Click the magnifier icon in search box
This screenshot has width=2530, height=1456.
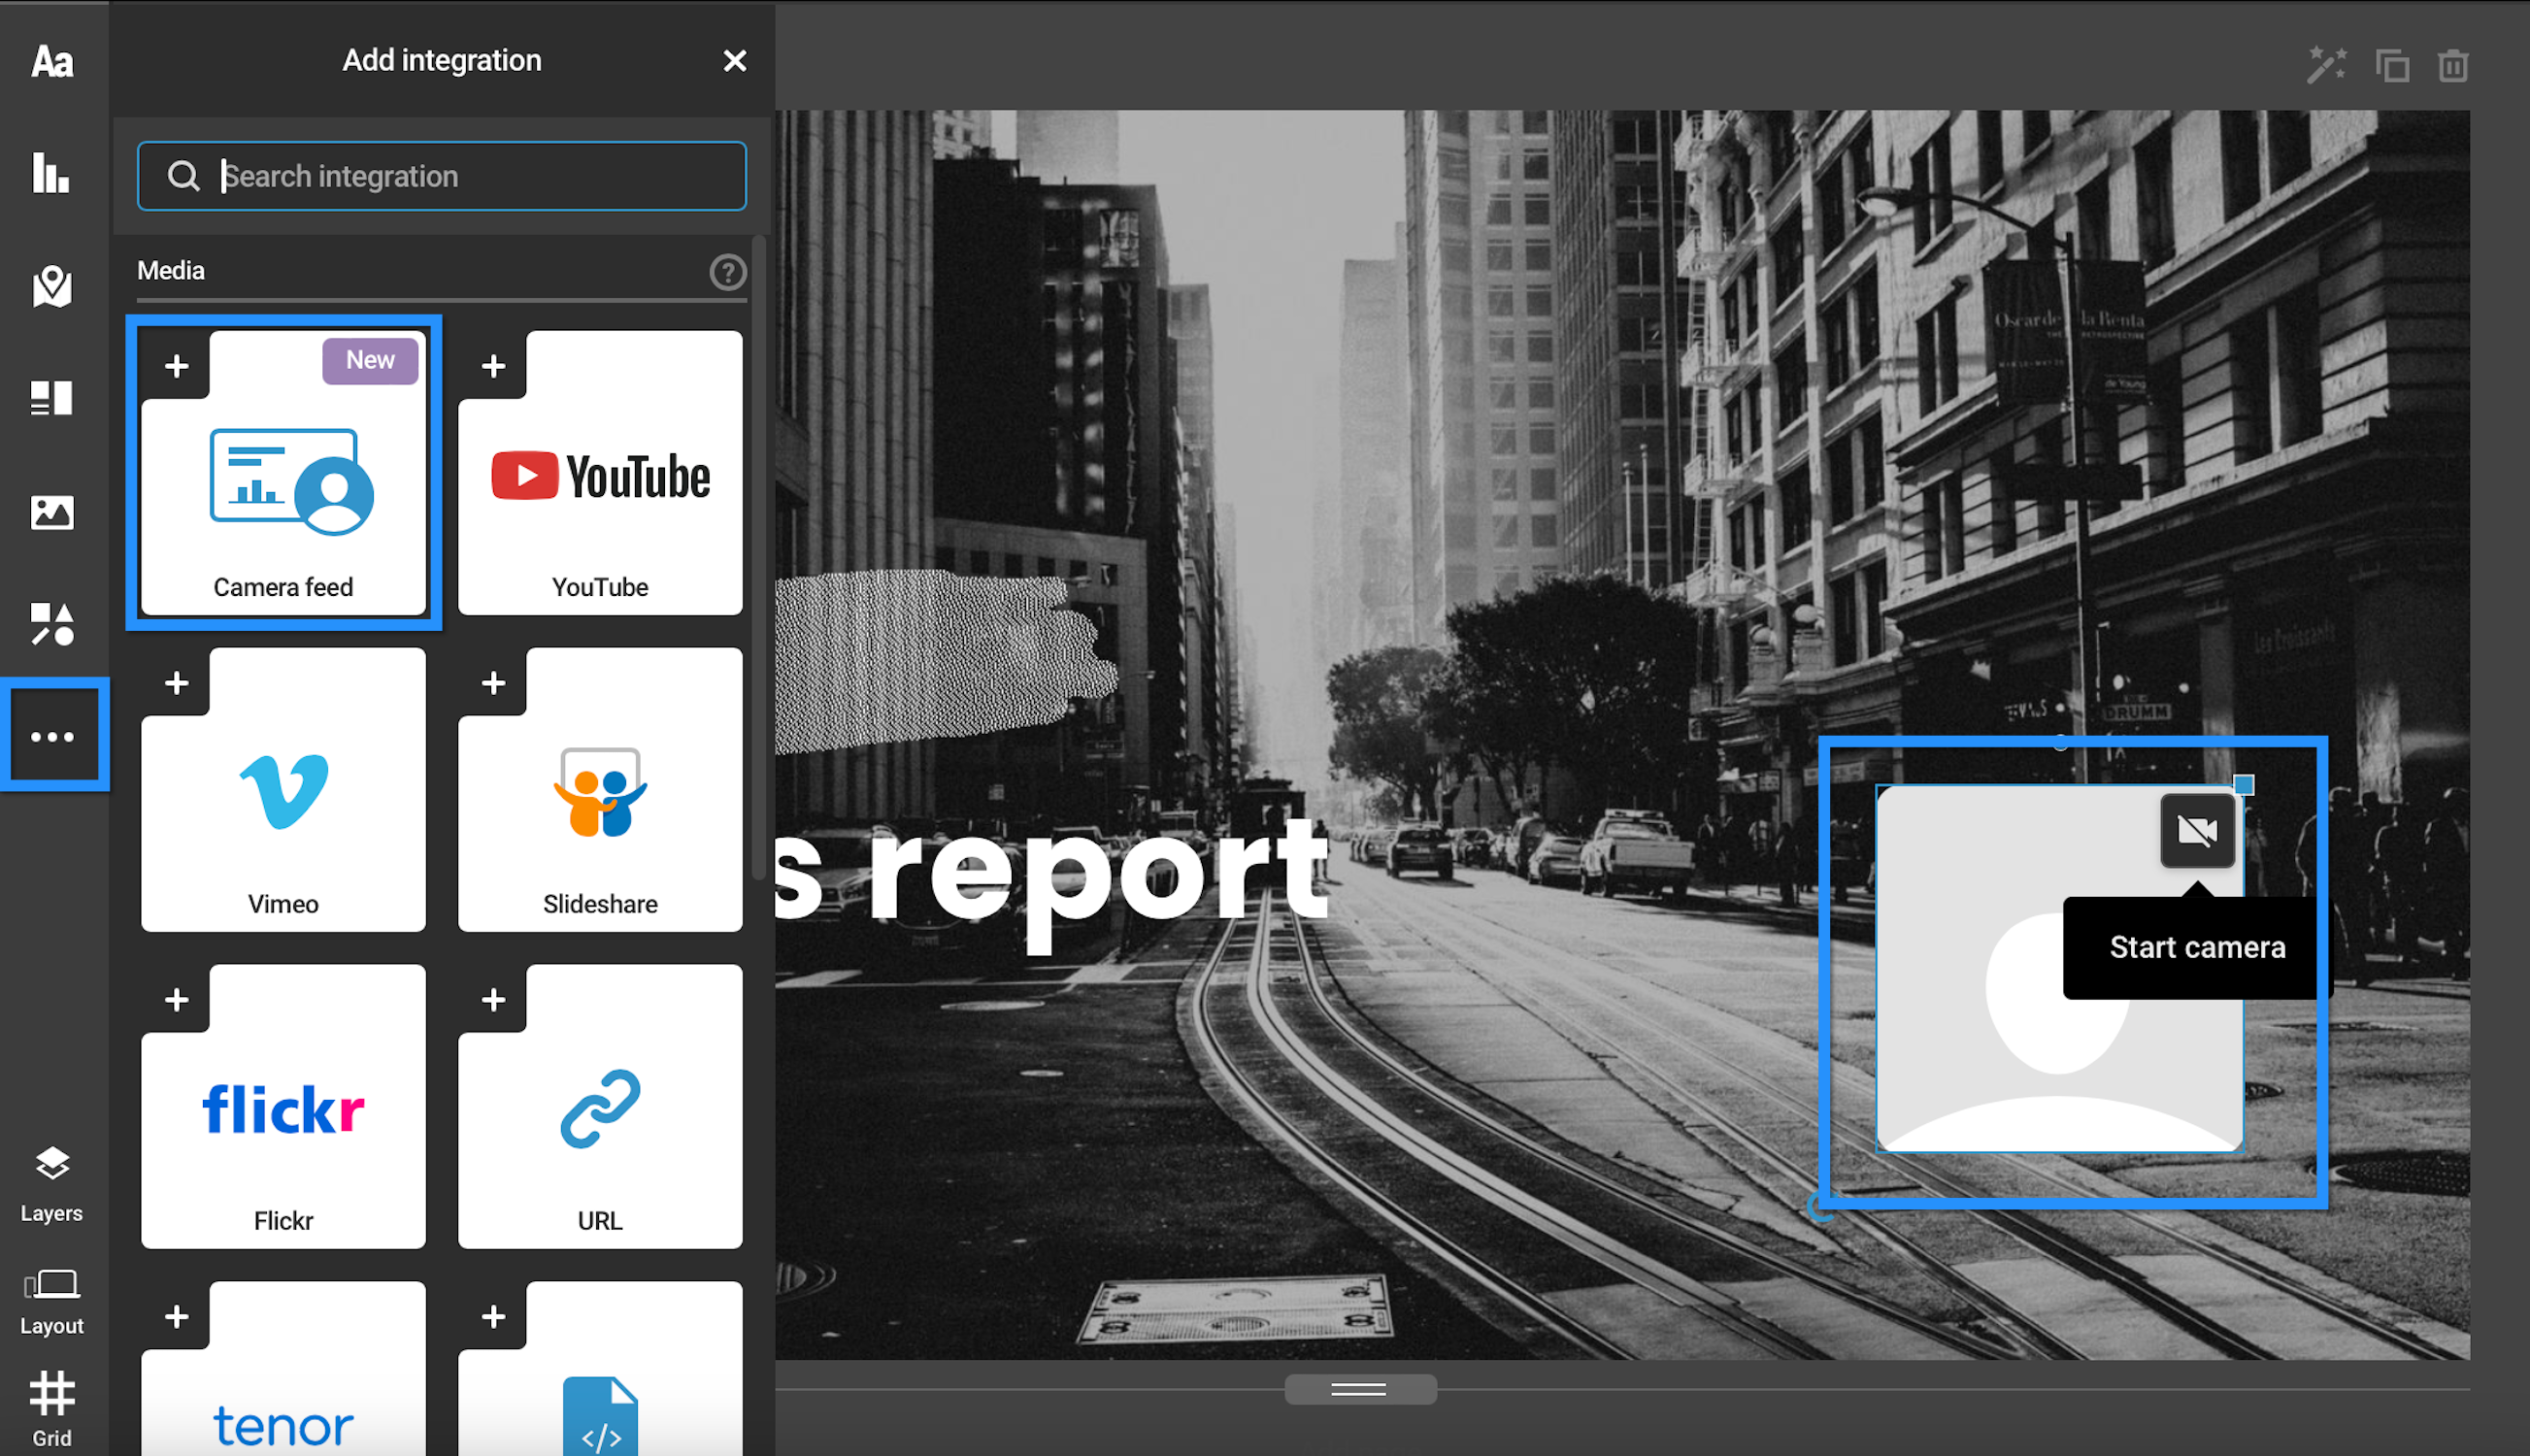183,176
